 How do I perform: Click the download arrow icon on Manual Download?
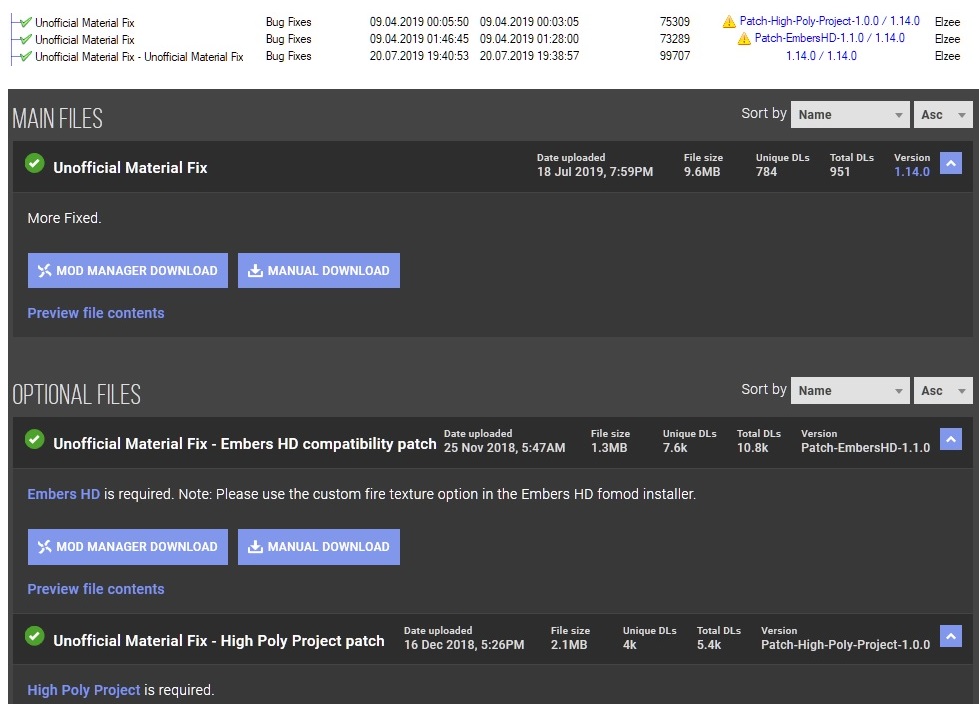coord(254,270)
